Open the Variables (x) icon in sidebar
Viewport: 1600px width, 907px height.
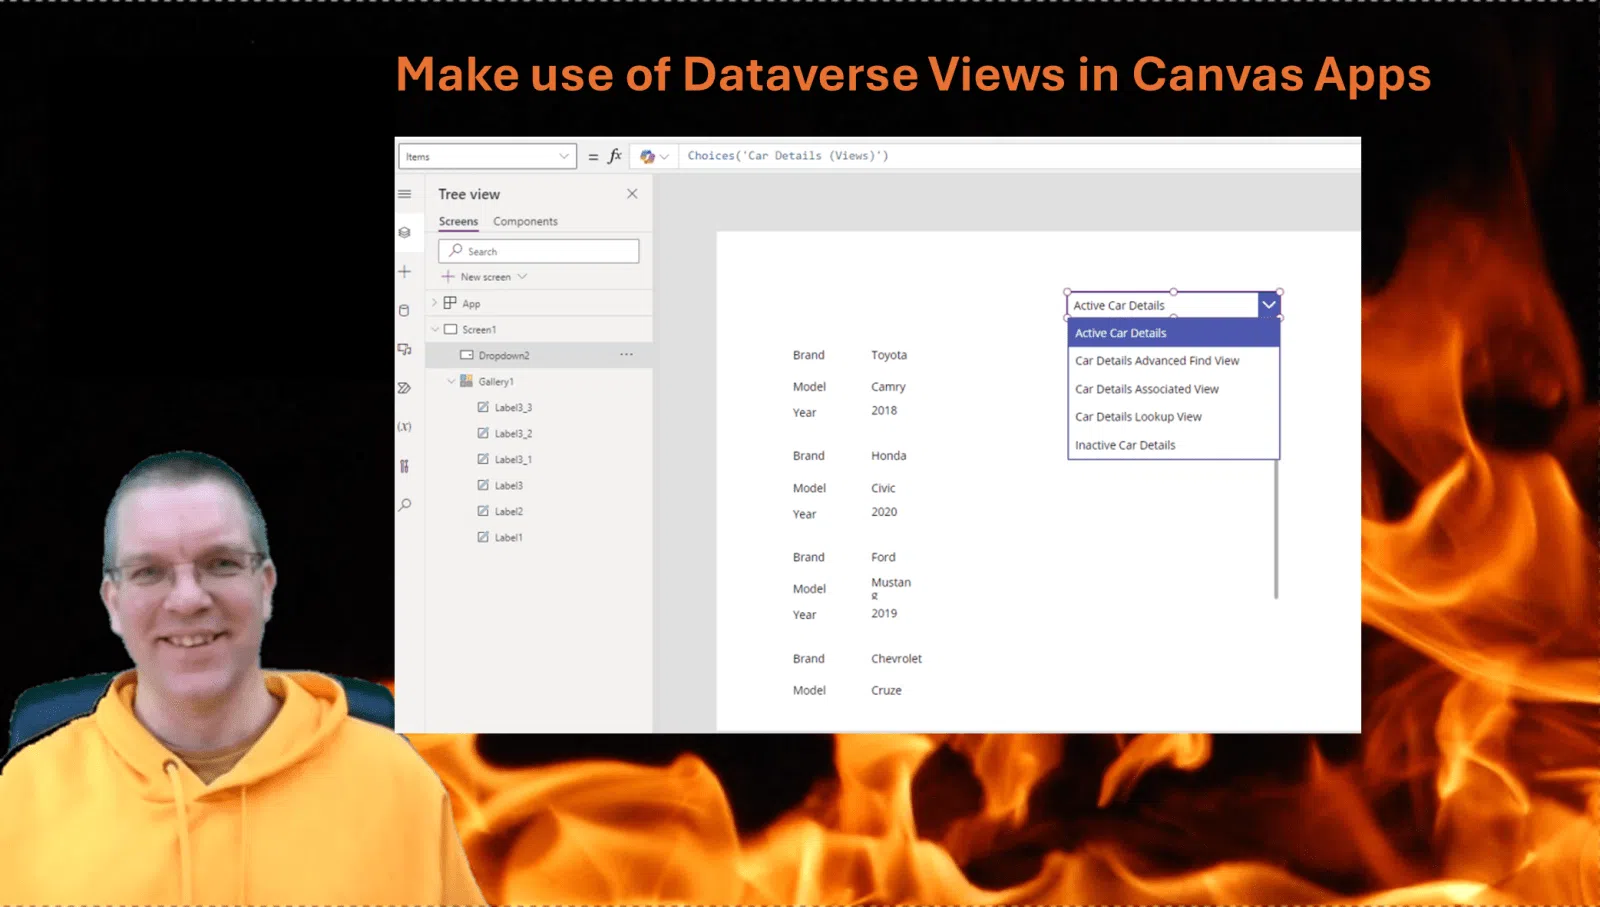tap(405, 427)
